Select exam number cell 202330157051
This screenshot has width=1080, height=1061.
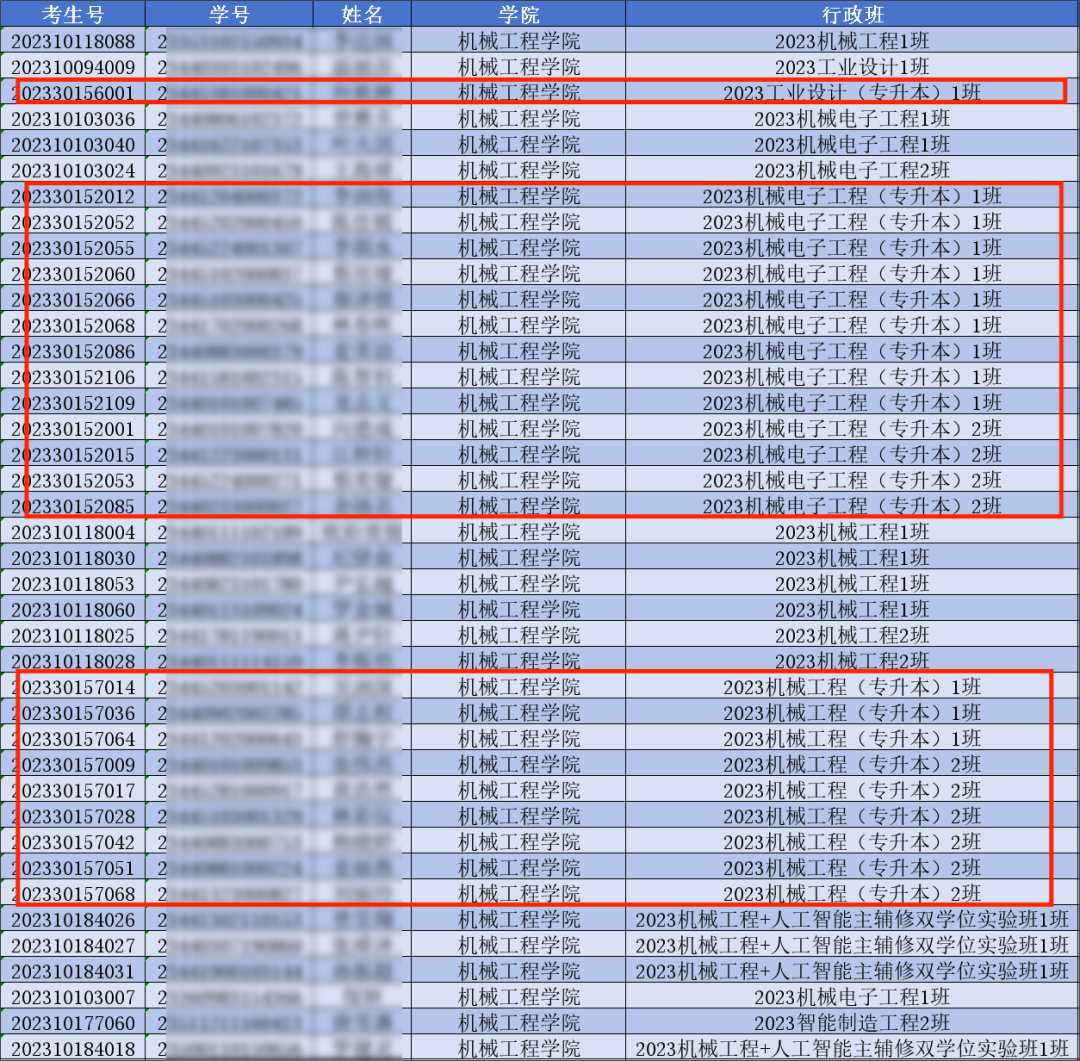point(73,867)
